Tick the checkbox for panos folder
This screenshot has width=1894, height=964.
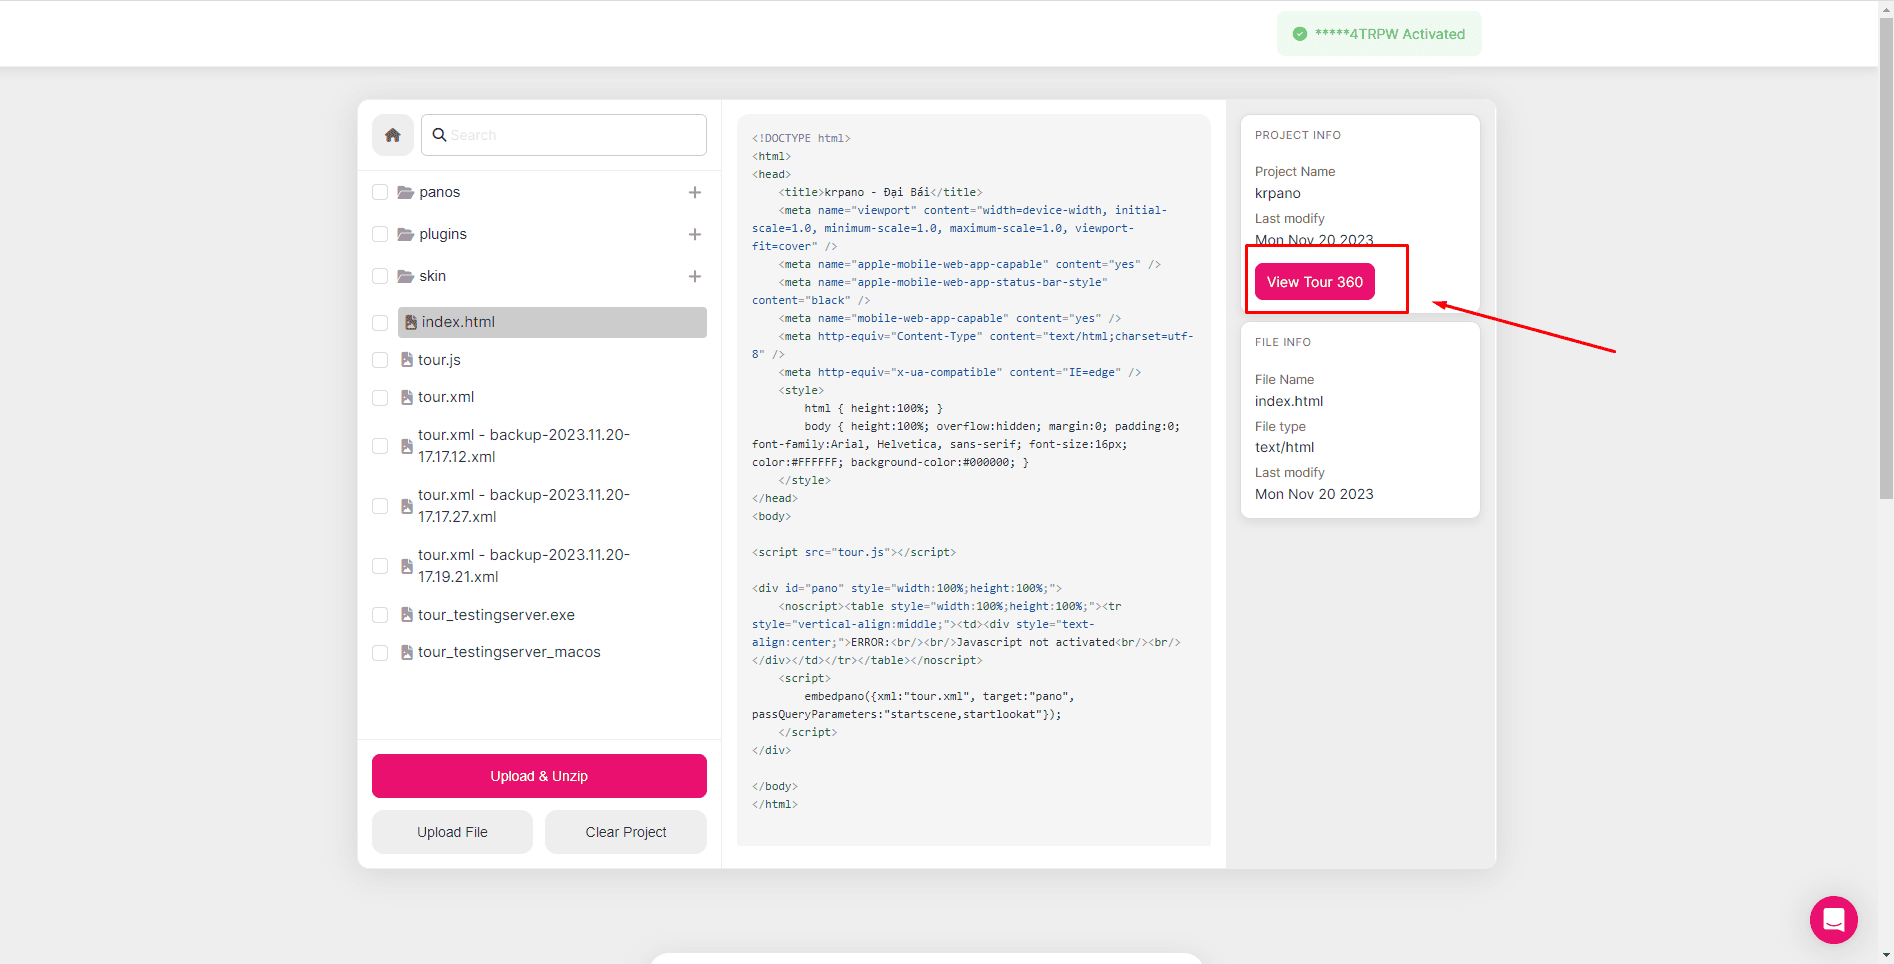click(x=380, y=192)
